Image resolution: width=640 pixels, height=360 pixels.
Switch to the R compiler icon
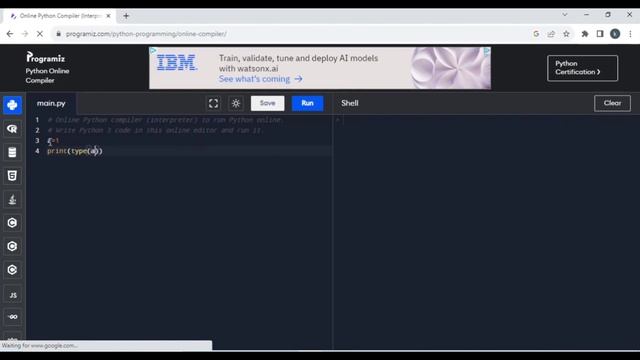coord(12,129)
